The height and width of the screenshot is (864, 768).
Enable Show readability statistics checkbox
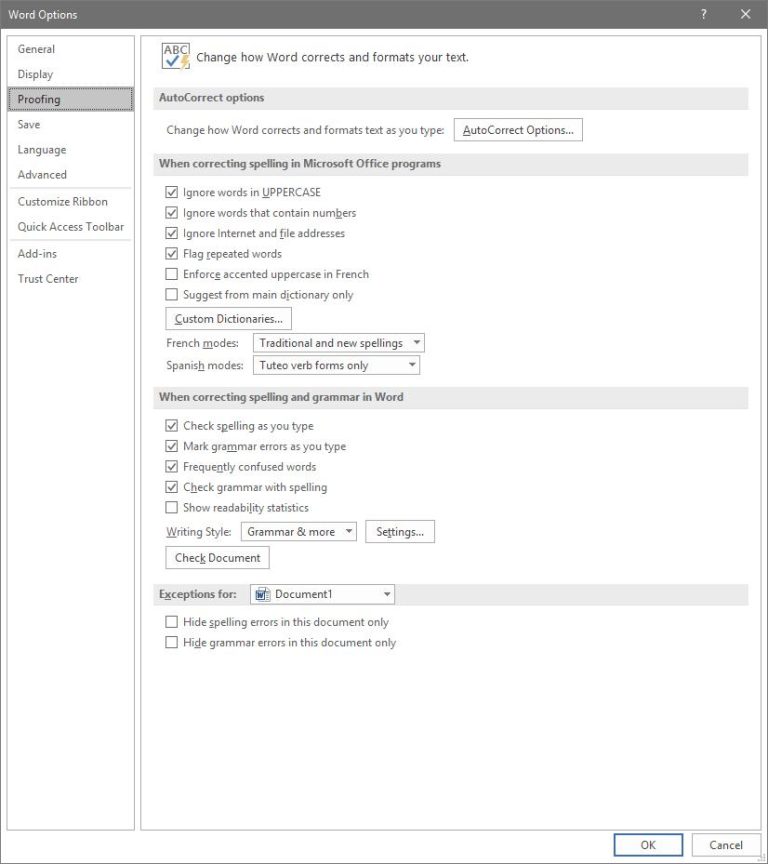(172, 508)
